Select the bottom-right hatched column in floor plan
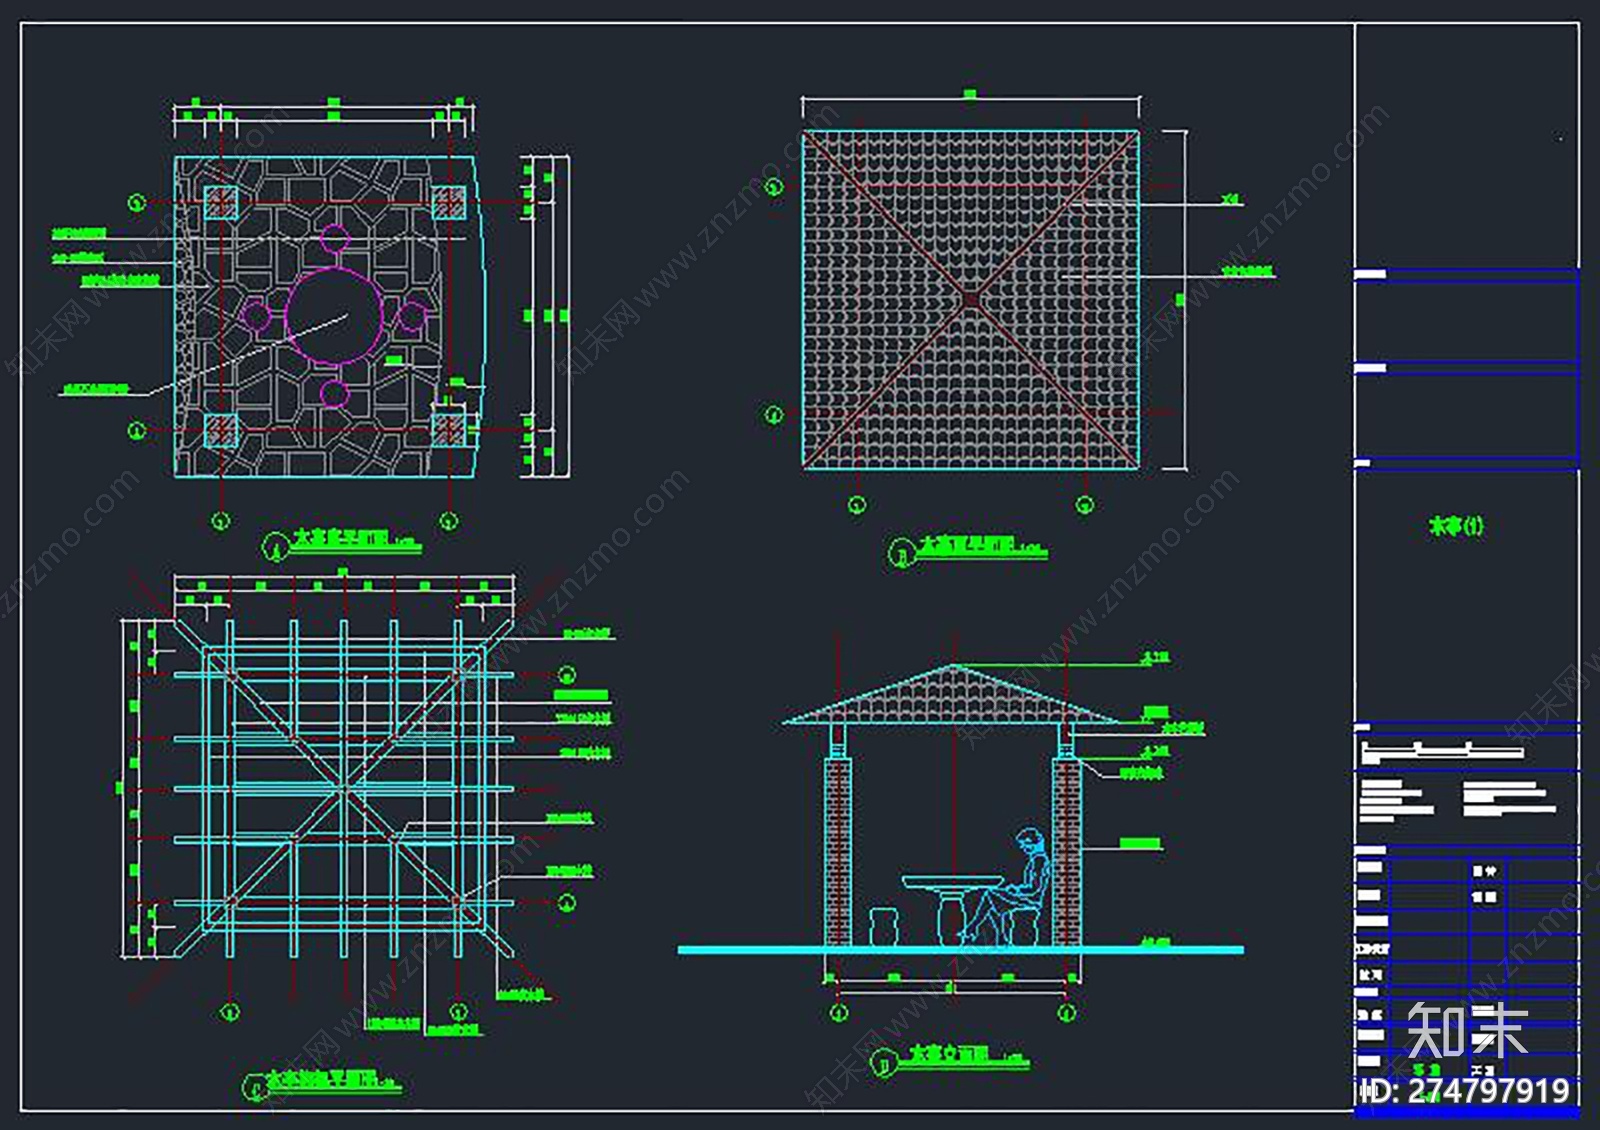This screenshot has width=1600, height=1130. tap(449, 431)
